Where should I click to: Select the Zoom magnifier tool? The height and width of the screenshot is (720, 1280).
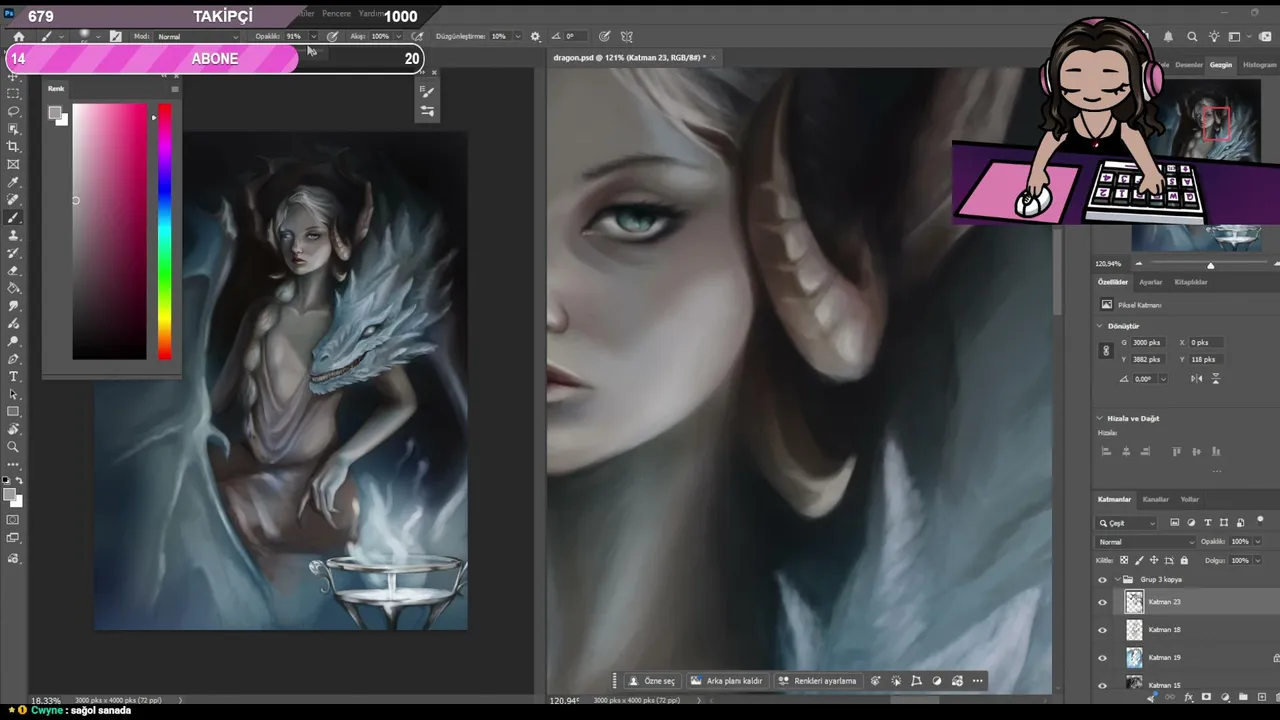(x=13, y=447)
